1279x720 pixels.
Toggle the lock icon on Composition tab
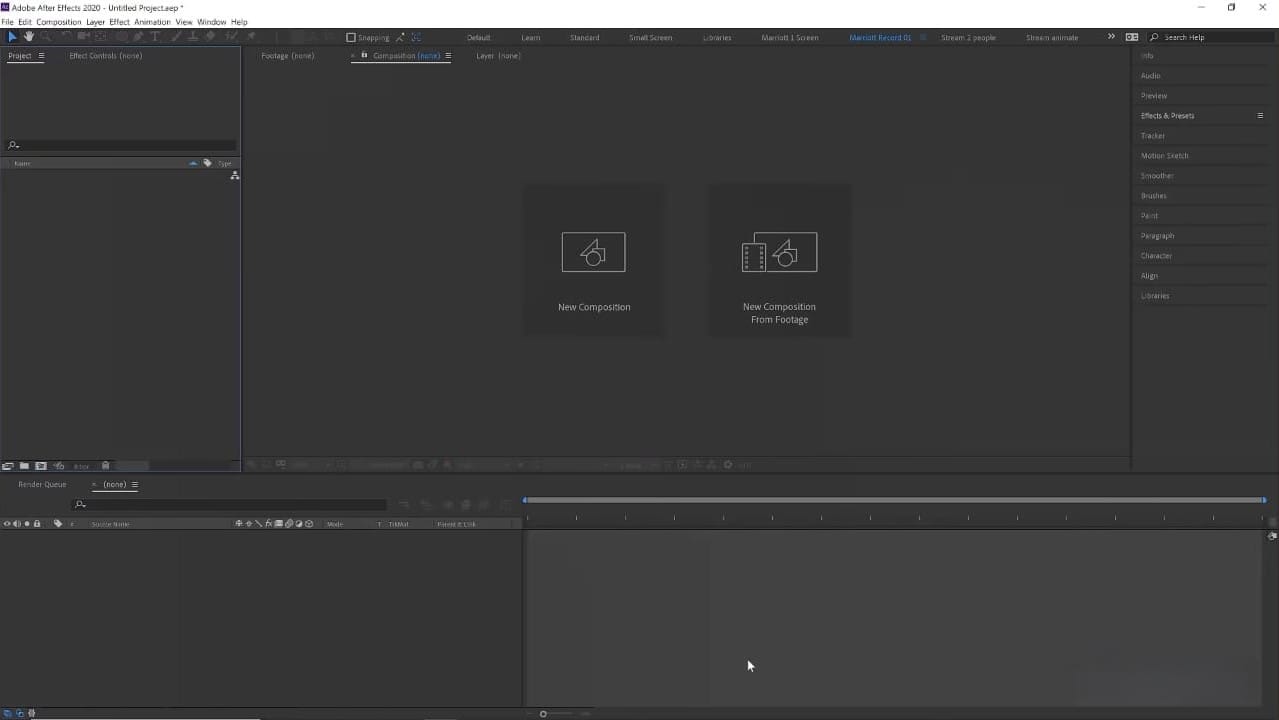[x=364, y=55]
